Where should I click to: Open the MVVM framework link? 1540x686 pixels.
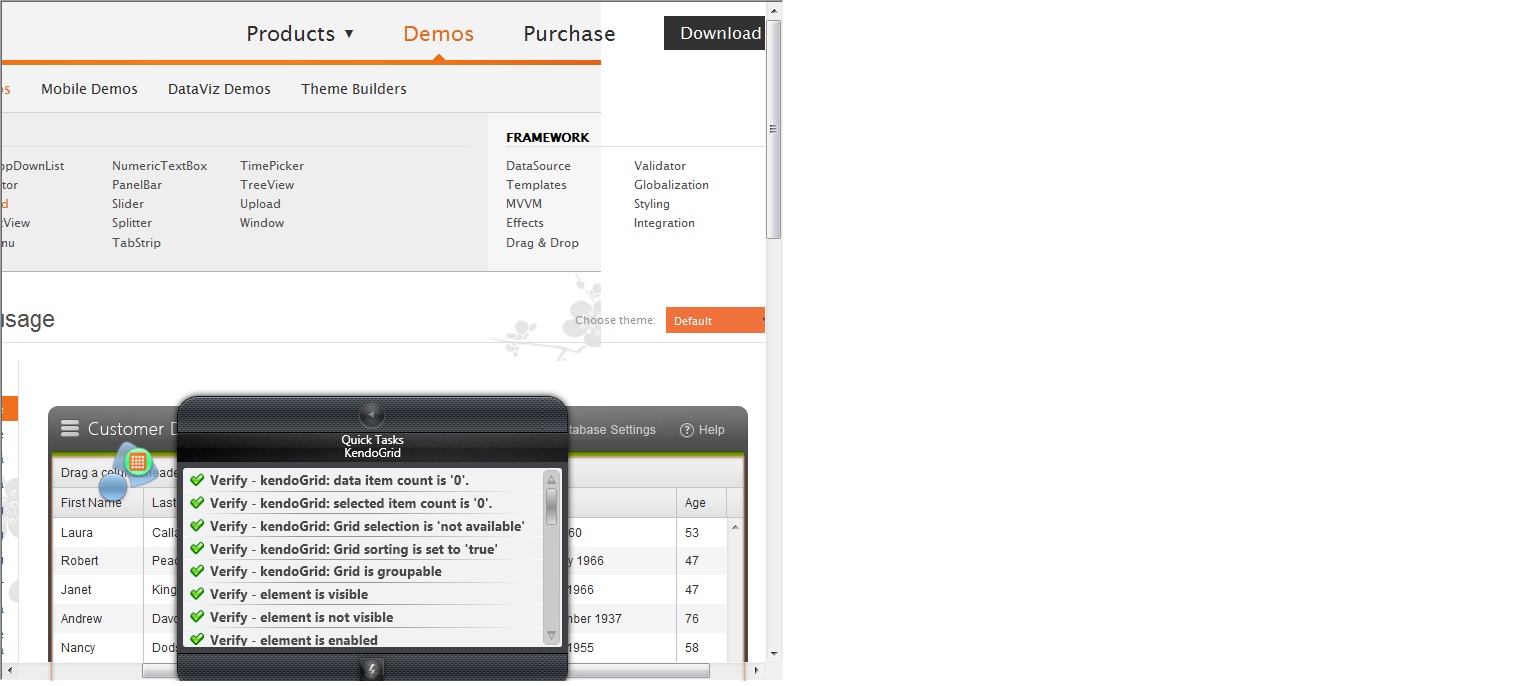(524, 204)
